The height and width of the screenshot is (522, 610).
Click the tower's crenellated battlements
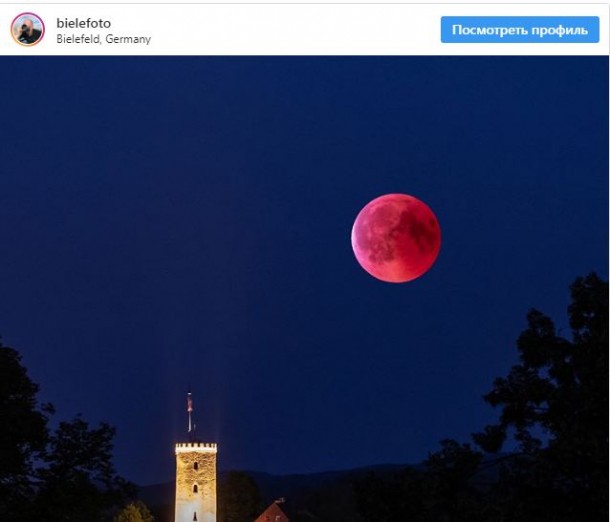click(x=196, y=448)
